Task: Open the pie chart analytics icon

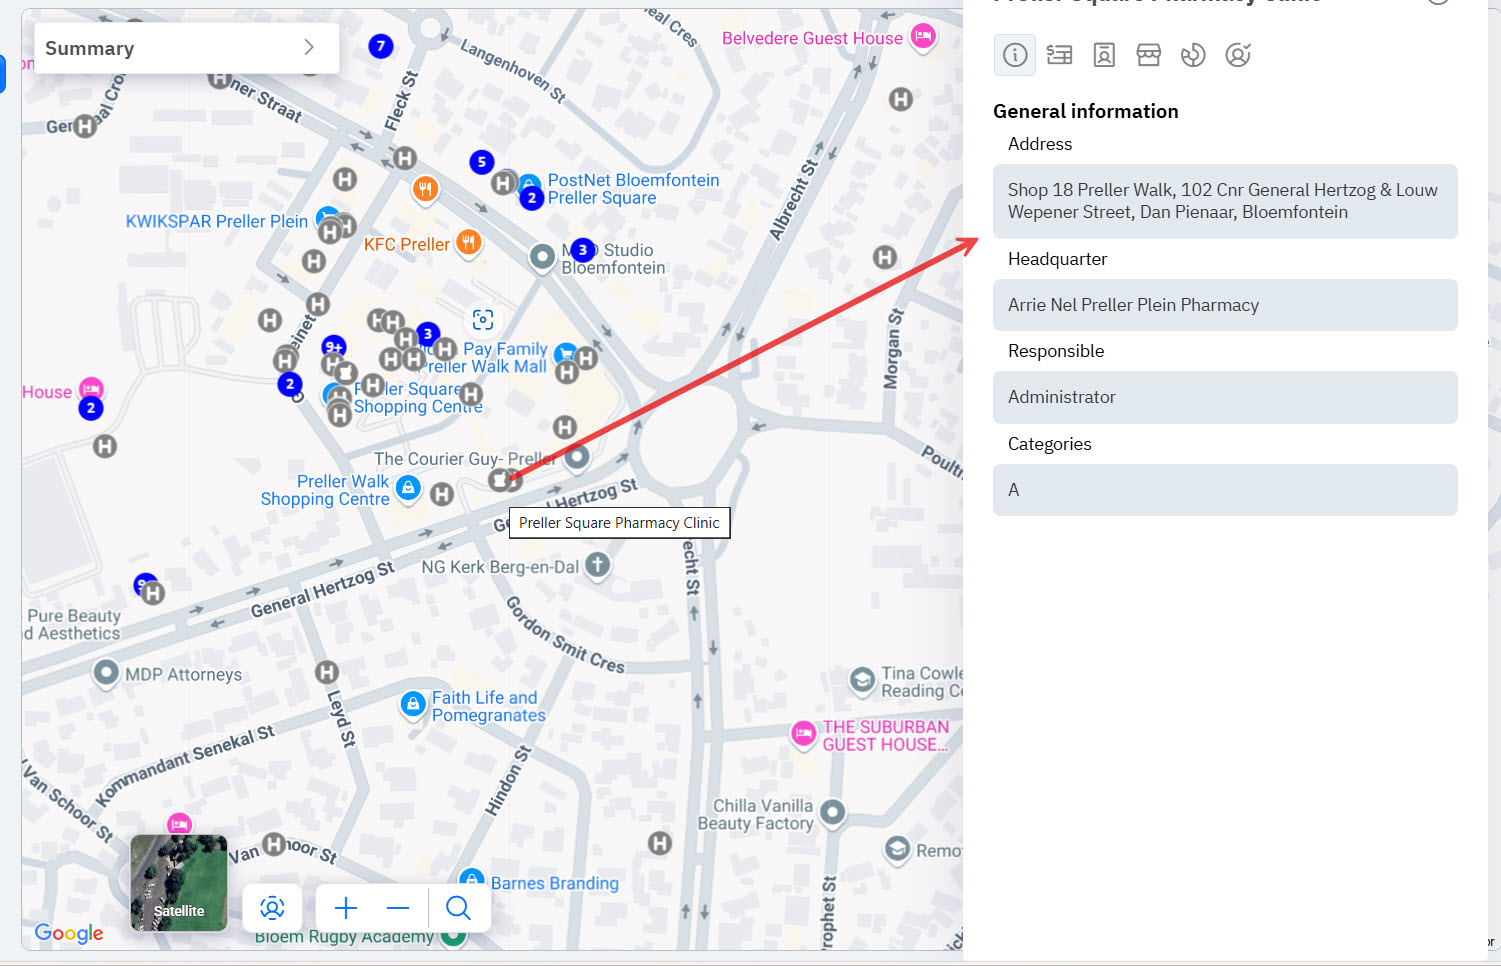Action: (1193, 55)
